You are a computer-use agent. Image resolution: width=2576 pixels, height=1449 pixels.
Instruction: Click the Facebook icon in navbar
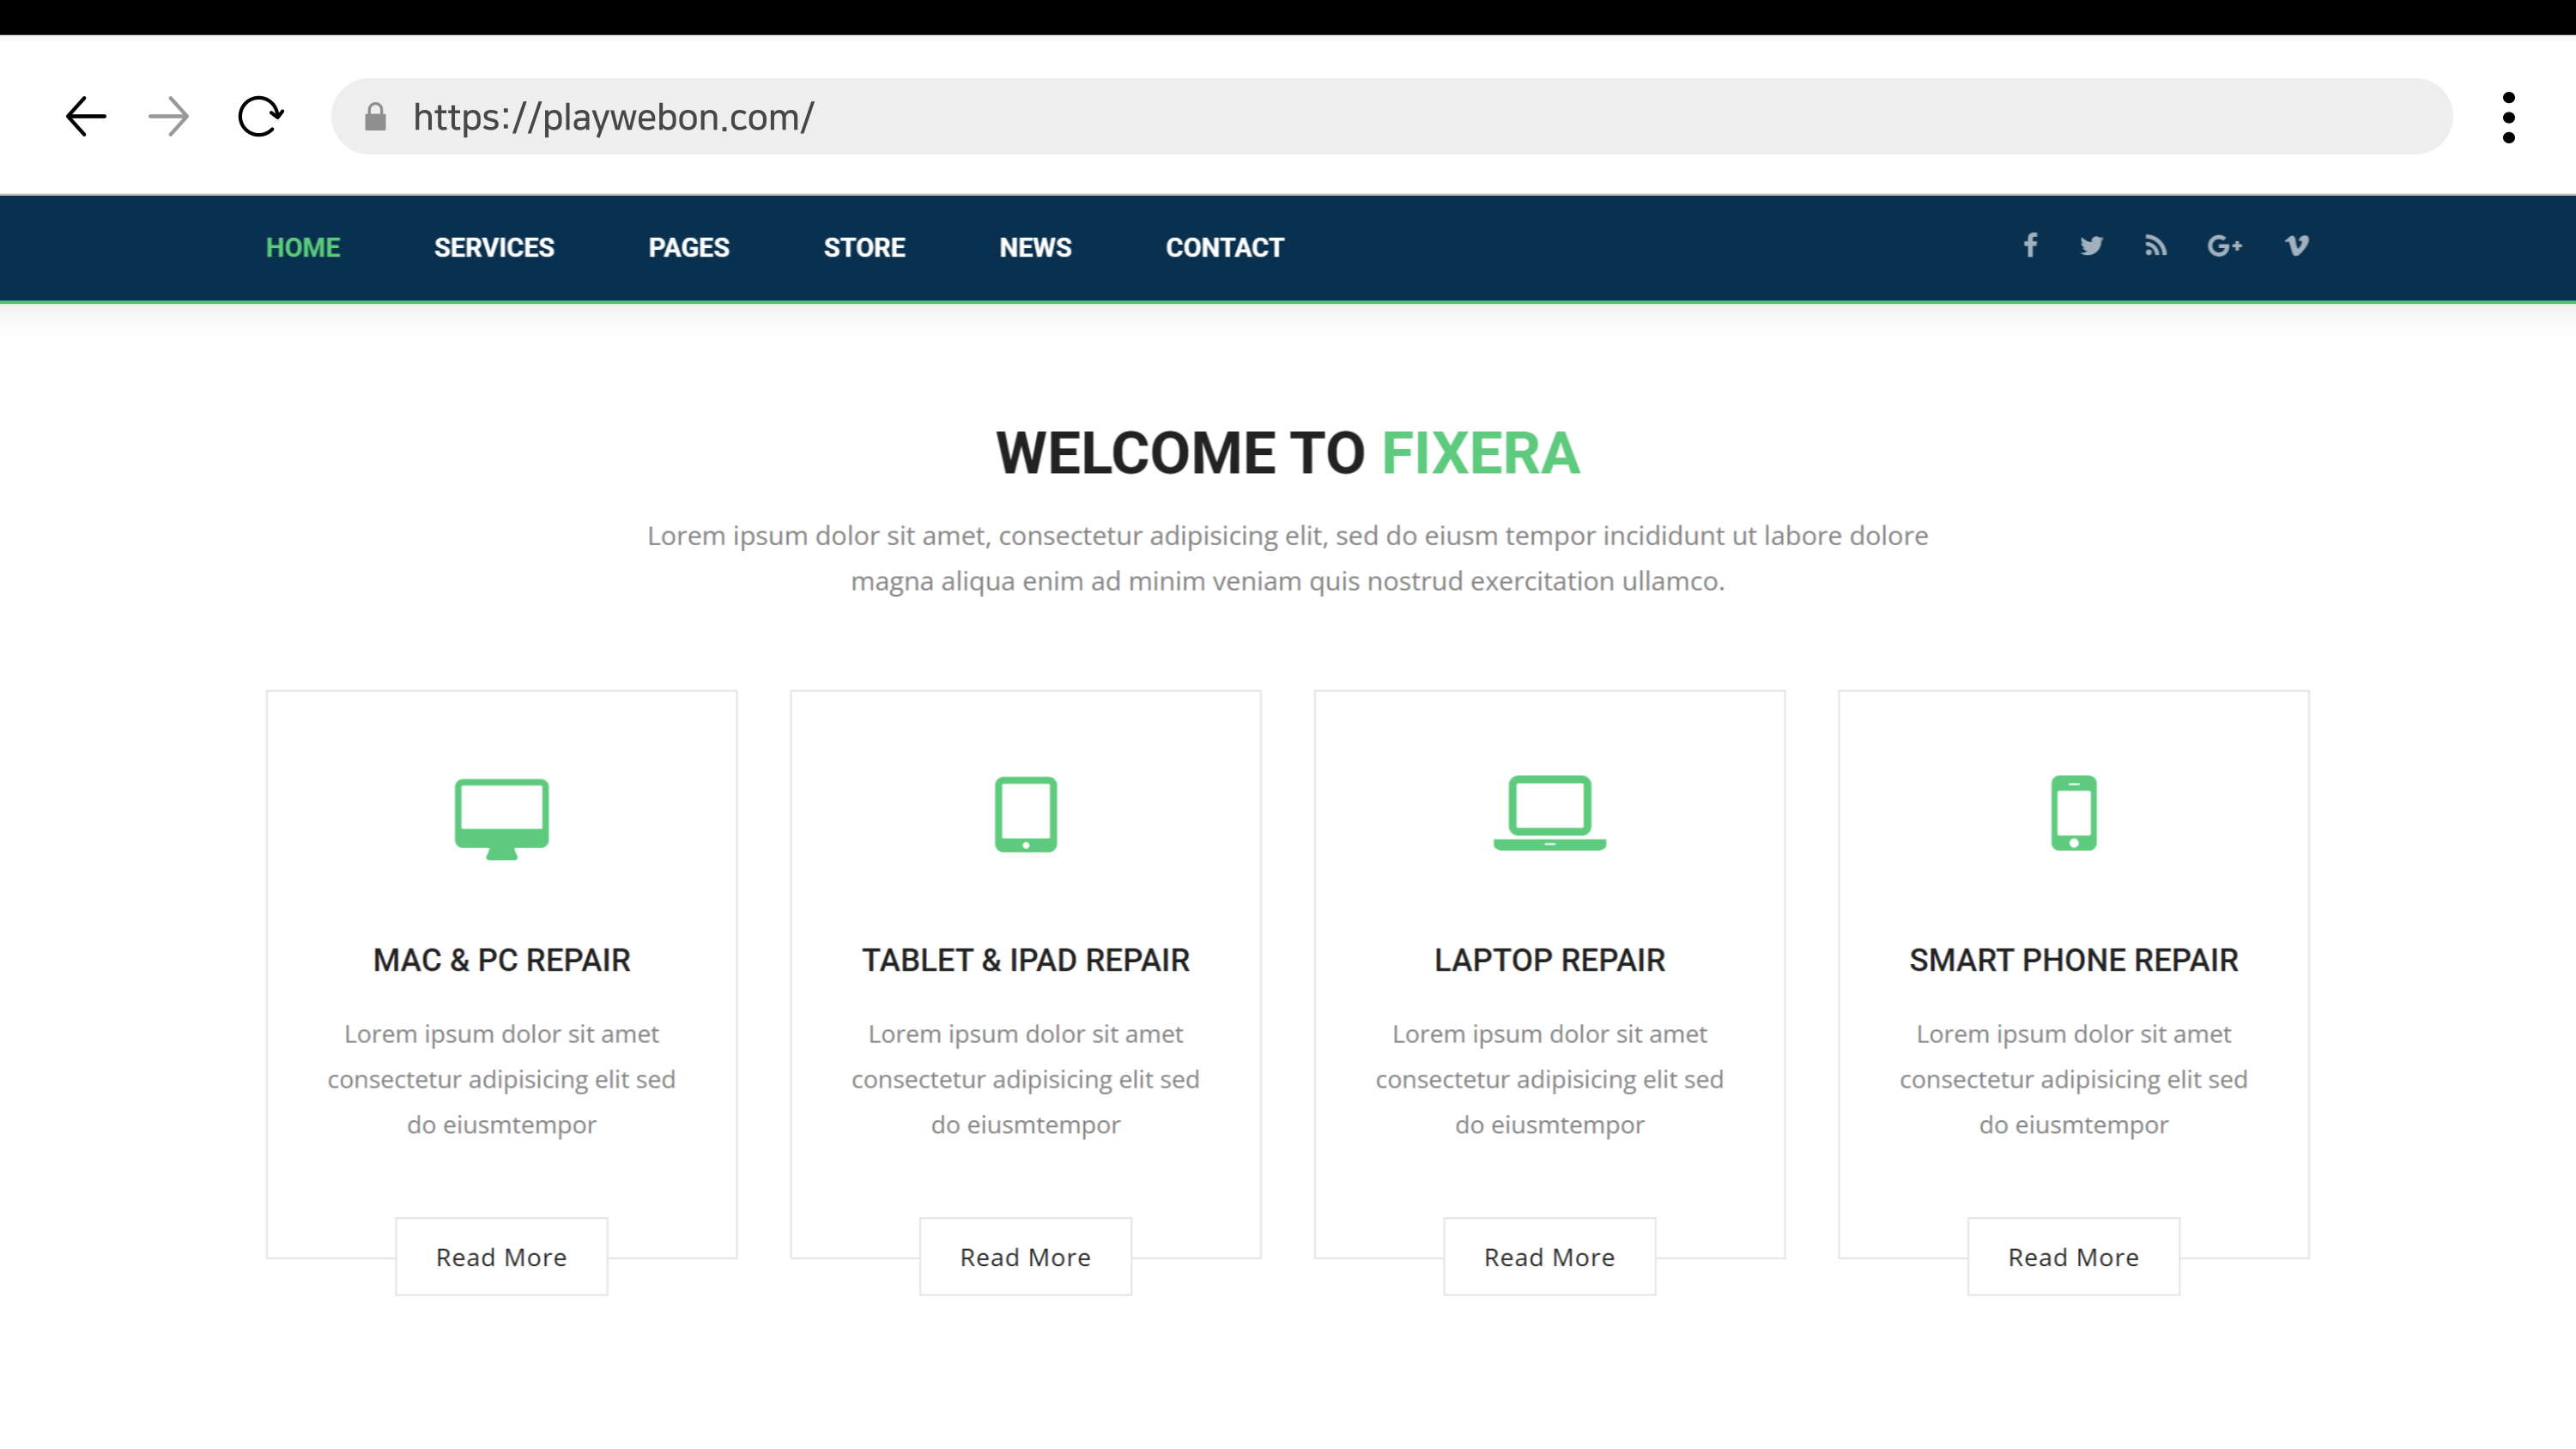point(2030,246)
